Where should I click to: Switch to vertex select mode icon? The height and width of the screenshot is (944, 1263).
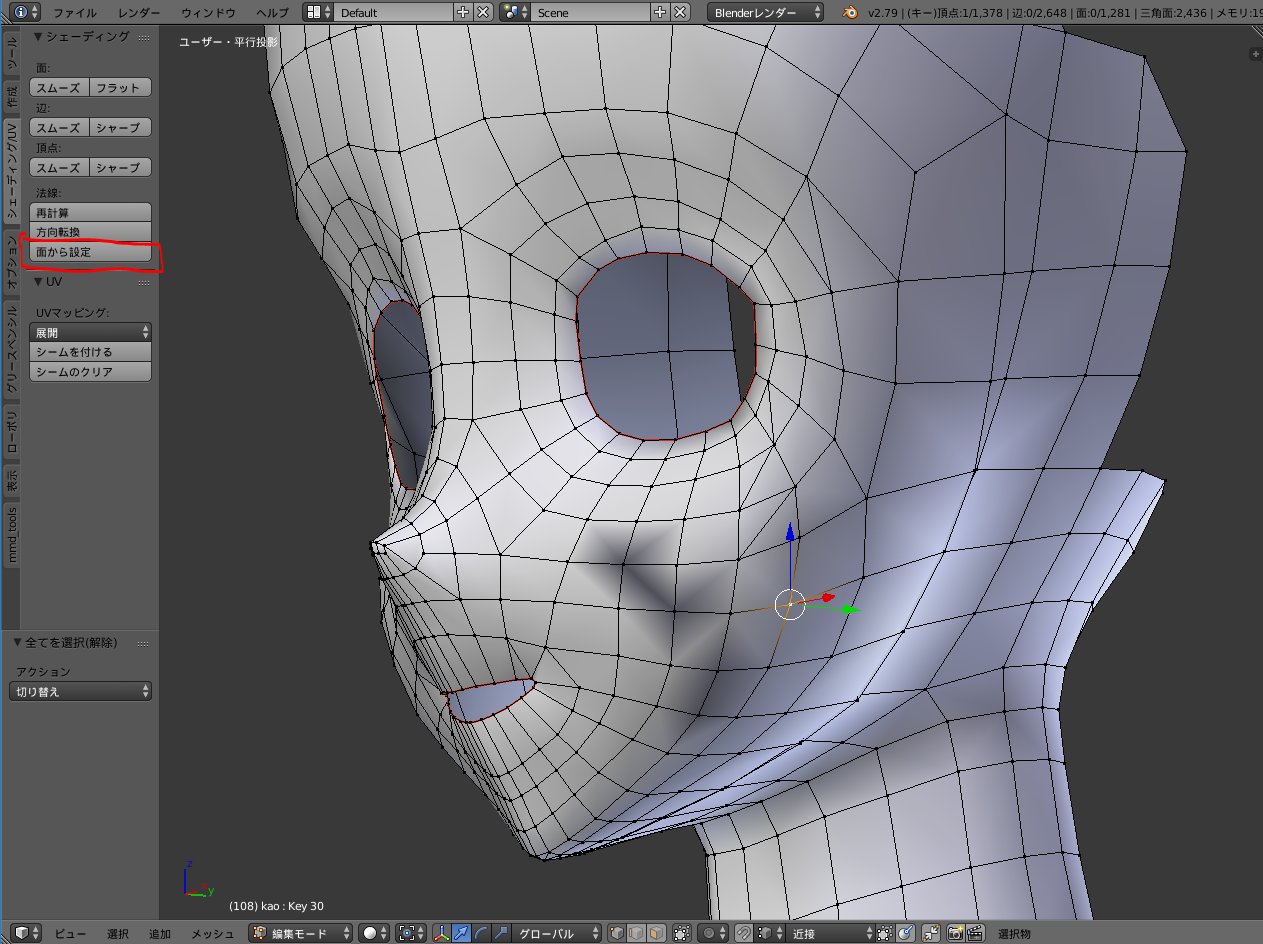(x=618, y=933)
